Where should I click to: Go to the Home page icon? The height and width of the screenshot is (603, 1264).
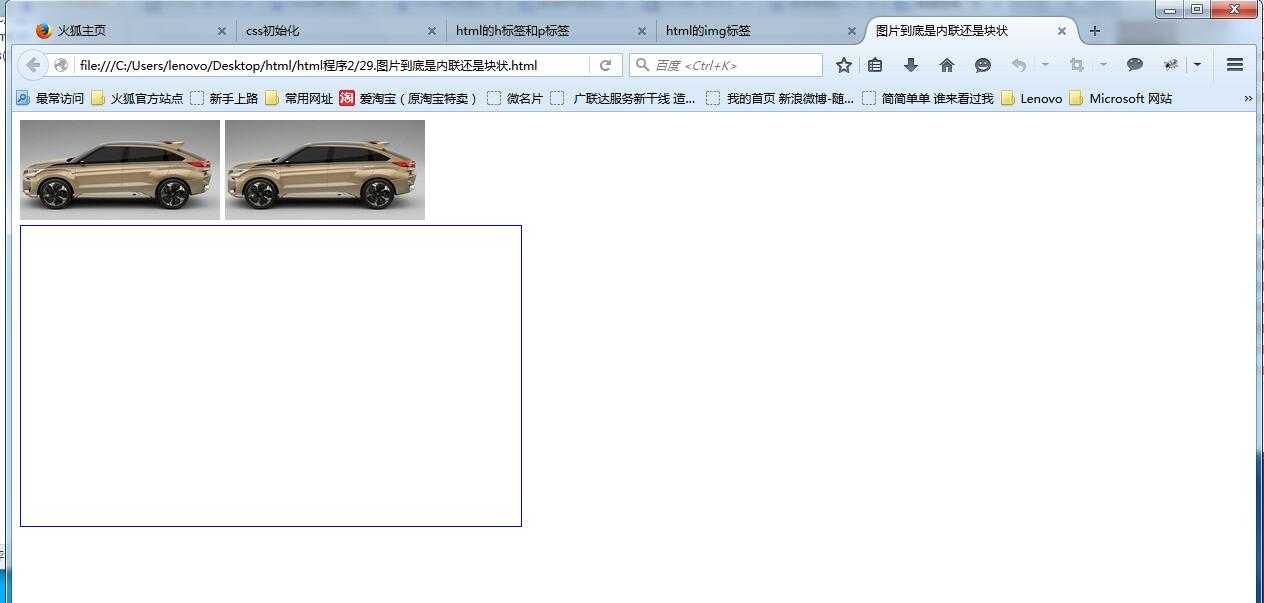pos(947,65)
